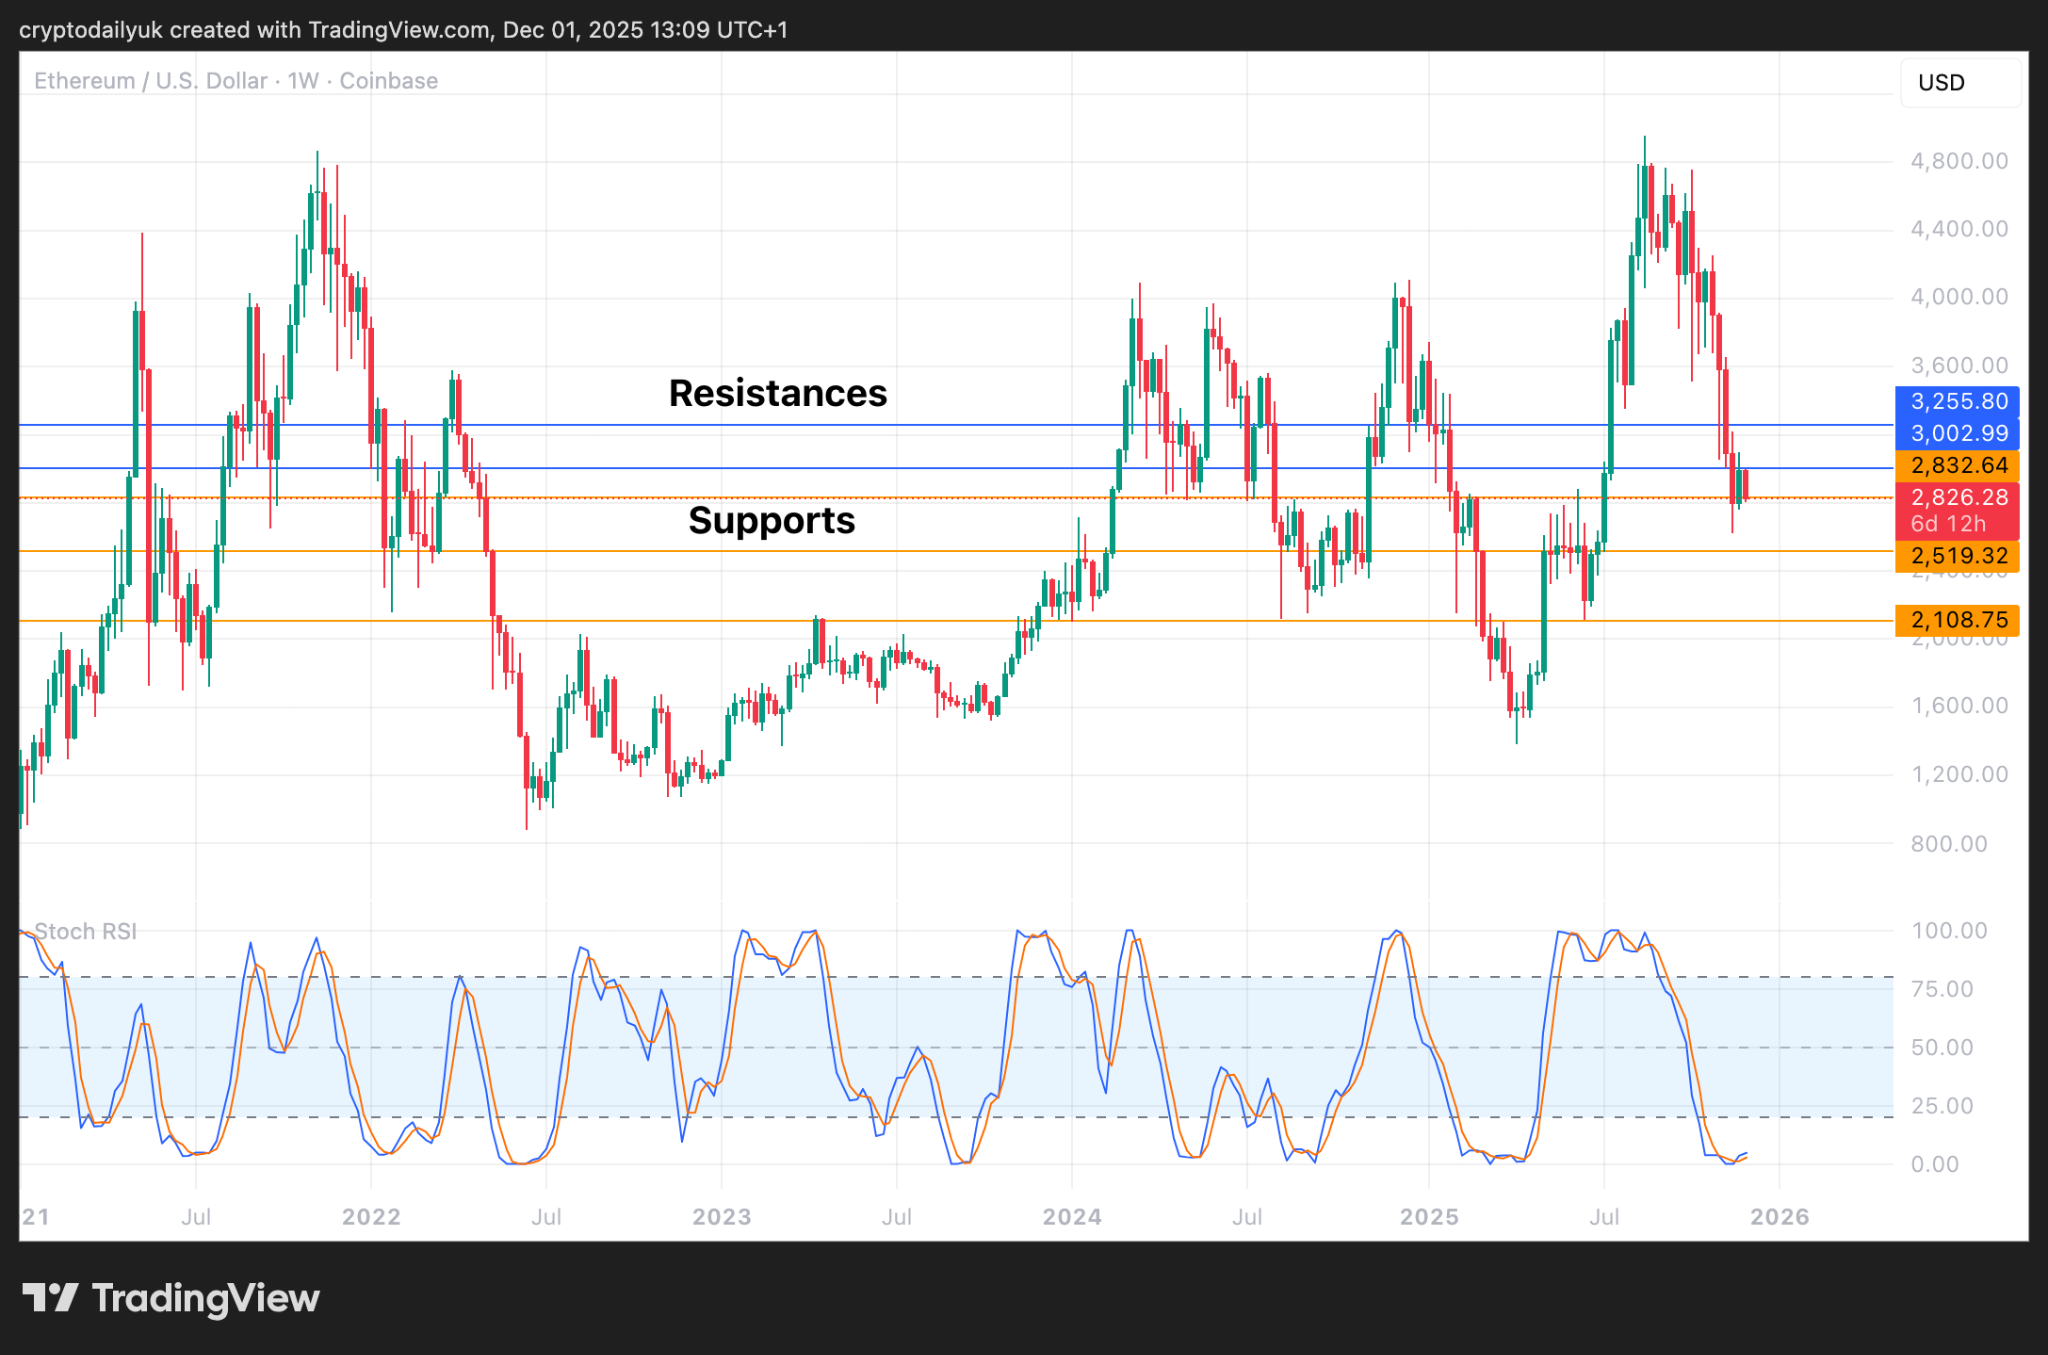Click the orange 2,108.75 support label
2048x1355 pixels.
[x=1957, y=620]
